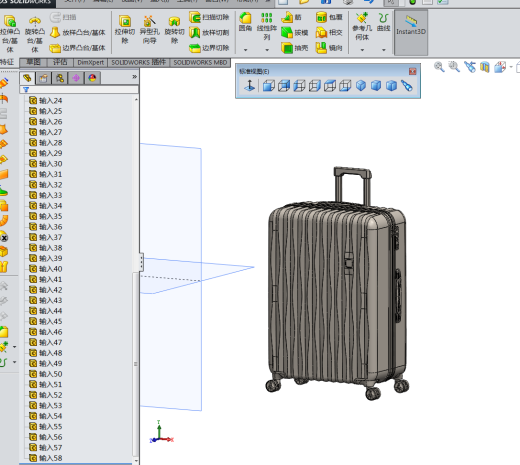Select the 拉伸凸台/基体 extruded boss tool
The height and width of the screenshot is (465, 520).
10,33
